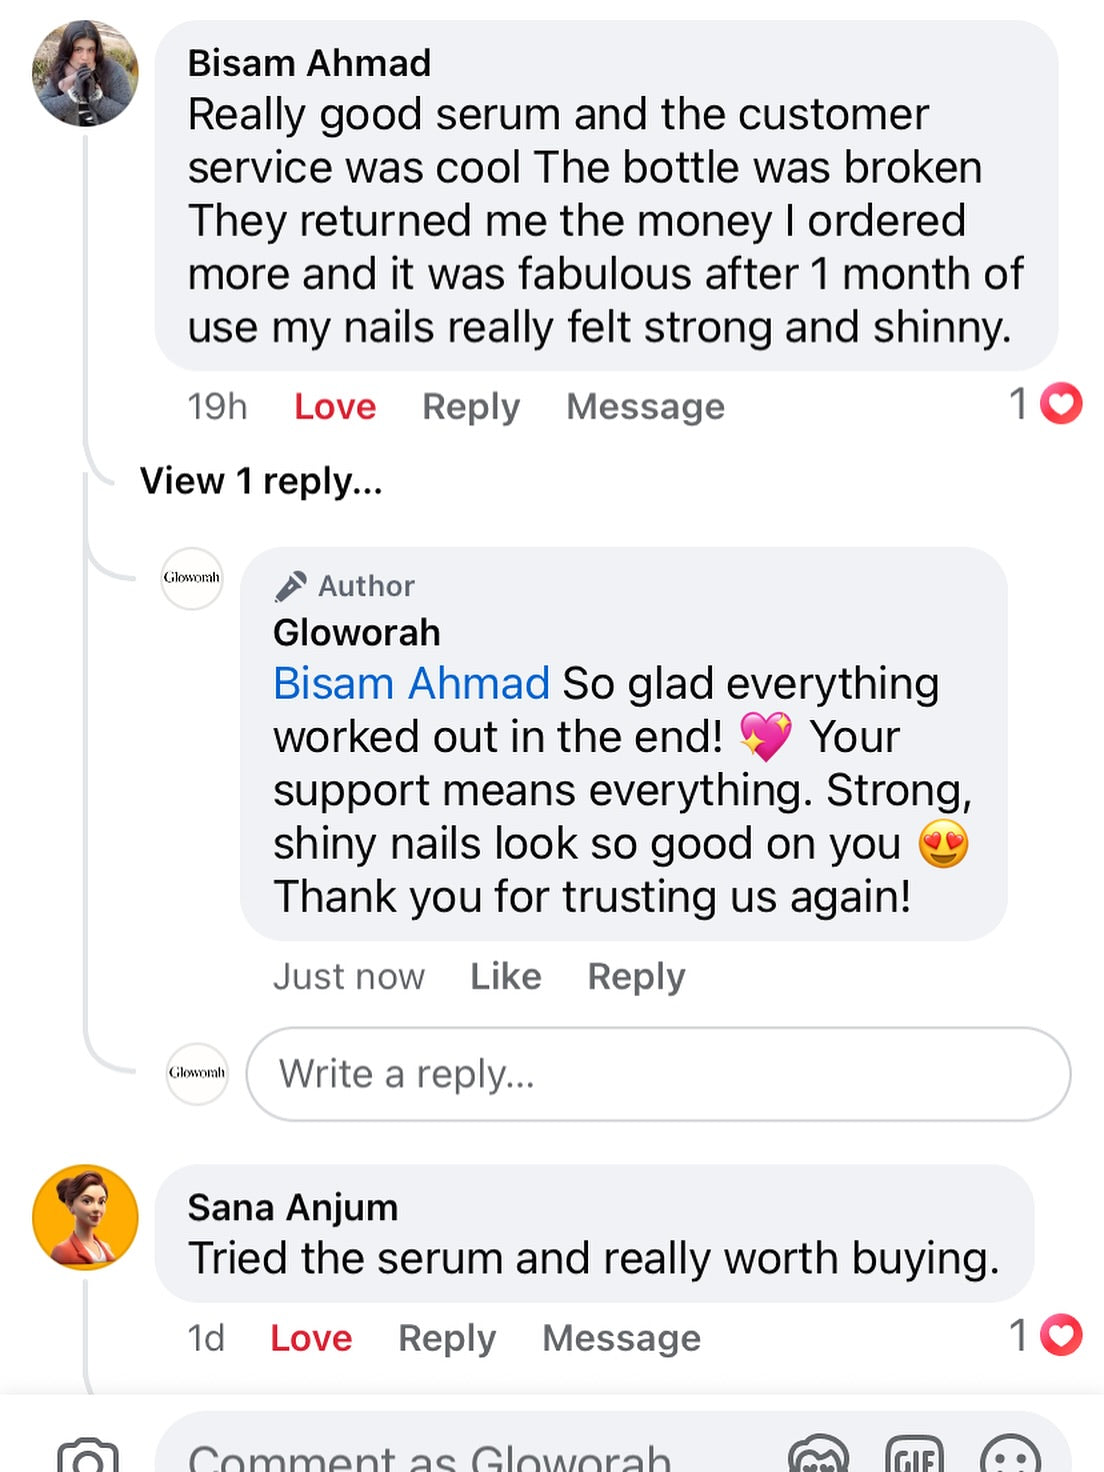Open Bisam Ahmad's profile picture
This screenshot has height=1472, width=1104.
pos(85,73)
